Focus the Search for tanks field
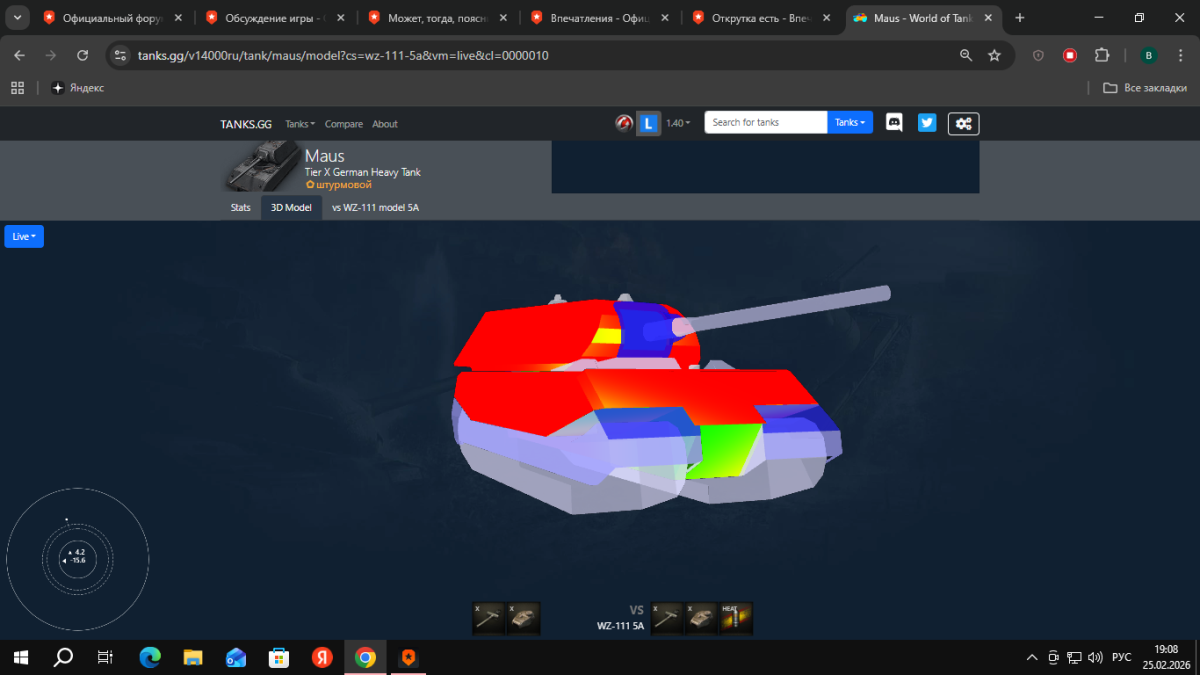The height and width of the screenshot is (675, 1200). (x=766, y=122)
